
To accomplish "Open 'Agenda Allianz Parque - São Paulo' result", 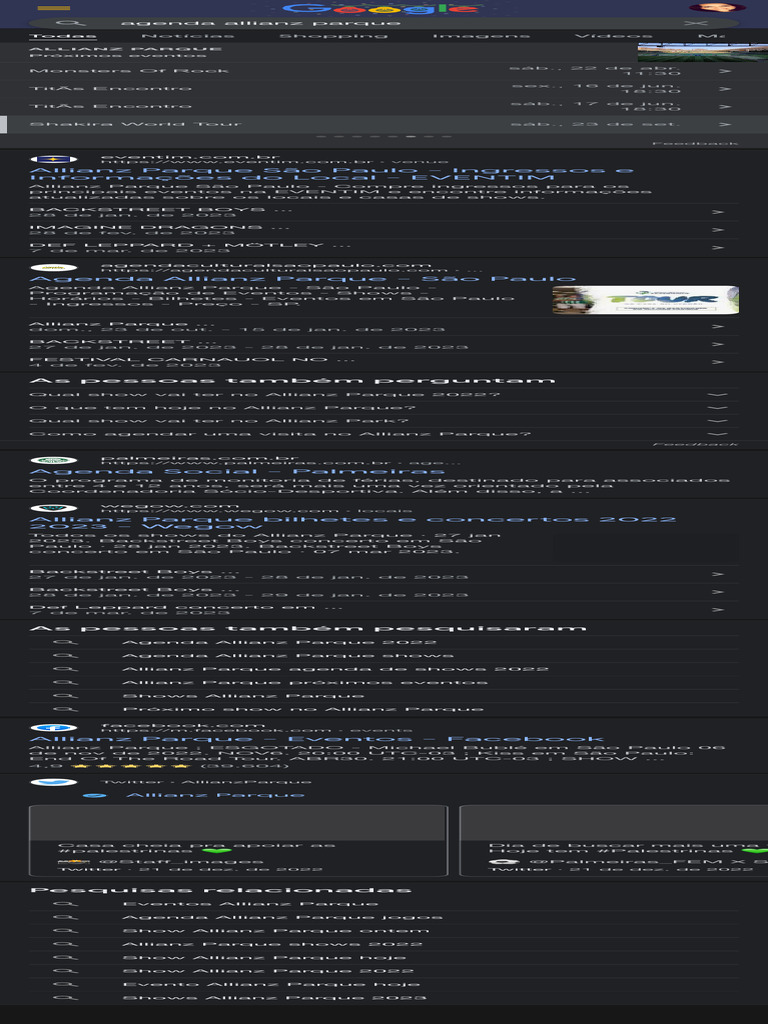I will pyautogui.click(x=302, y=279).
